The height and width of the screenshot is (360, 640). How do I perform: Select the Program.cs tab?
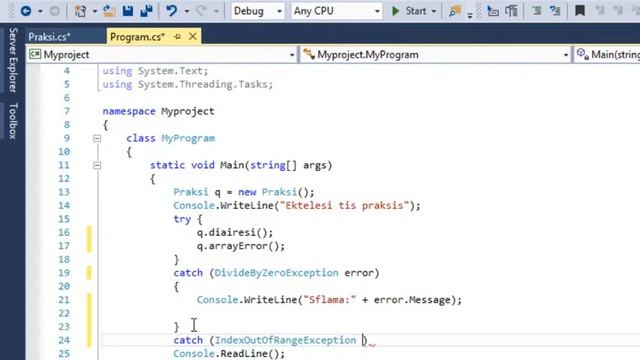point(137,37)
